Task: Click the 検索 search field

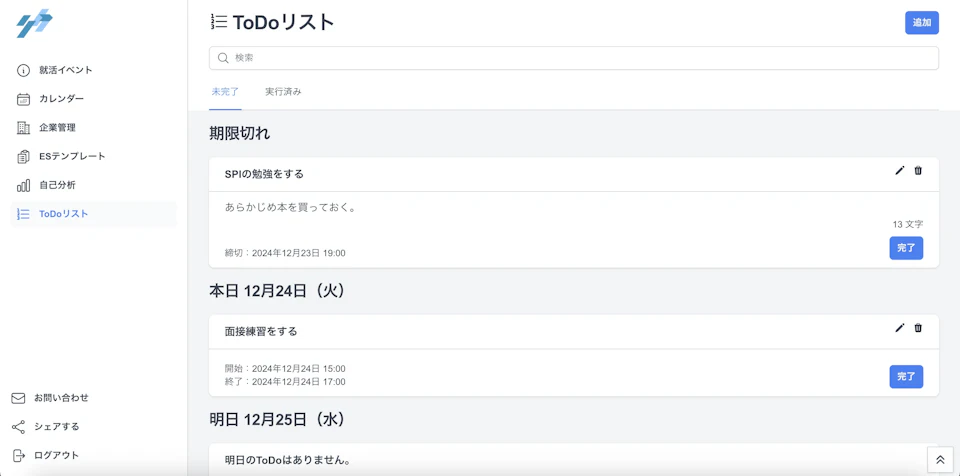Action: click(x=574, y=58)
